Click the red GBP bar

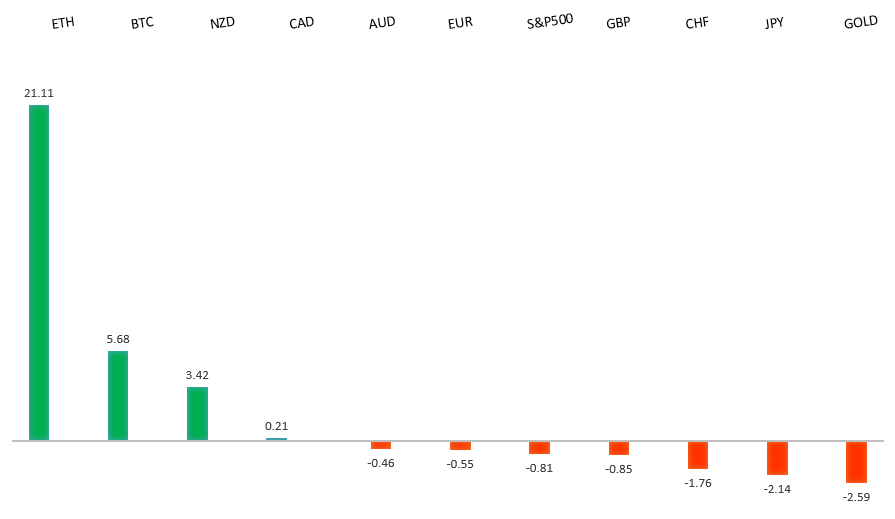[619, 448]
